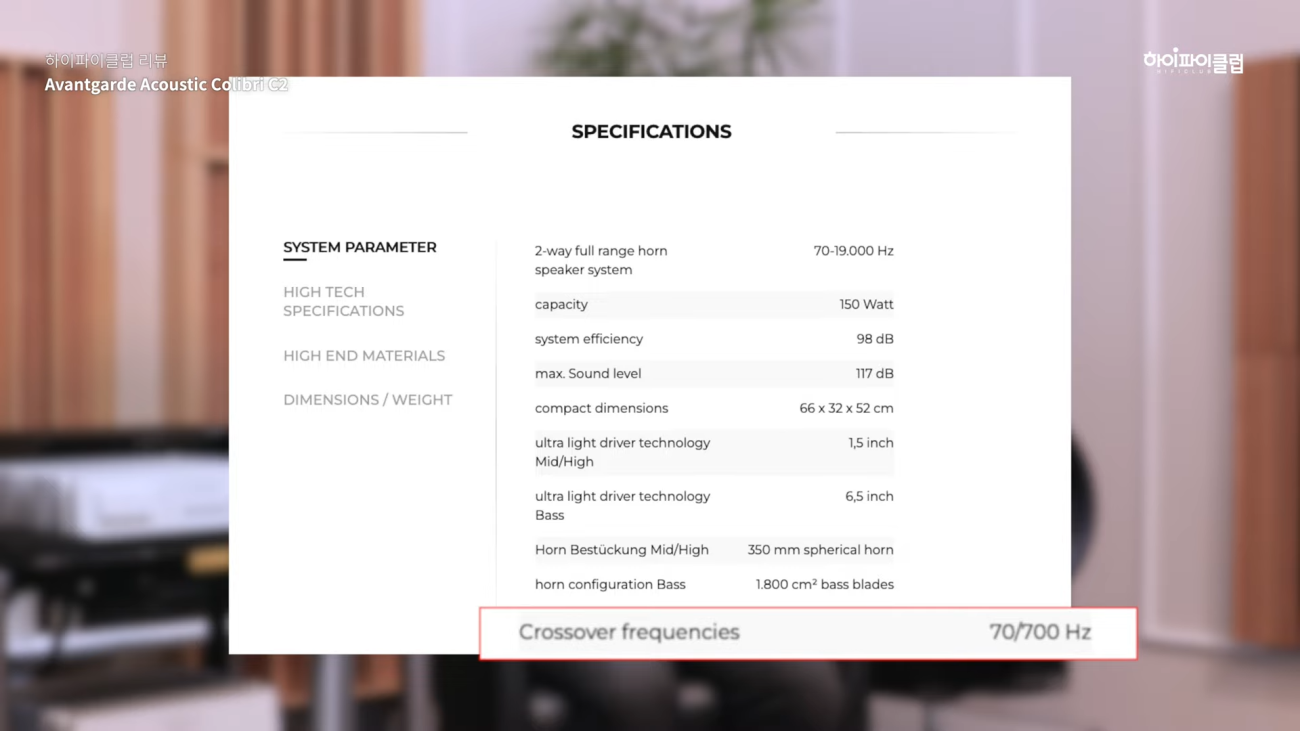This screenshot has height=731, width=1300.
Task: Switch to the HIGH END MATERIALS tab
Action: [364, 356]
